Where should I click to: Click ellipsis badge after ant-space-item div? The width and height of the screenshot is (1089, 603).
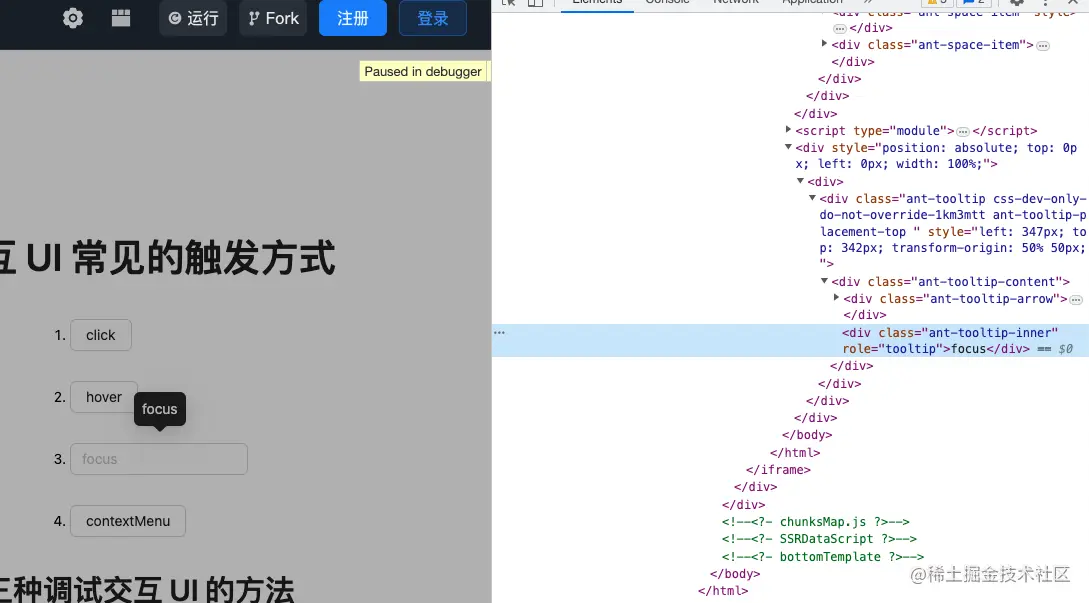click(1043, 46)
